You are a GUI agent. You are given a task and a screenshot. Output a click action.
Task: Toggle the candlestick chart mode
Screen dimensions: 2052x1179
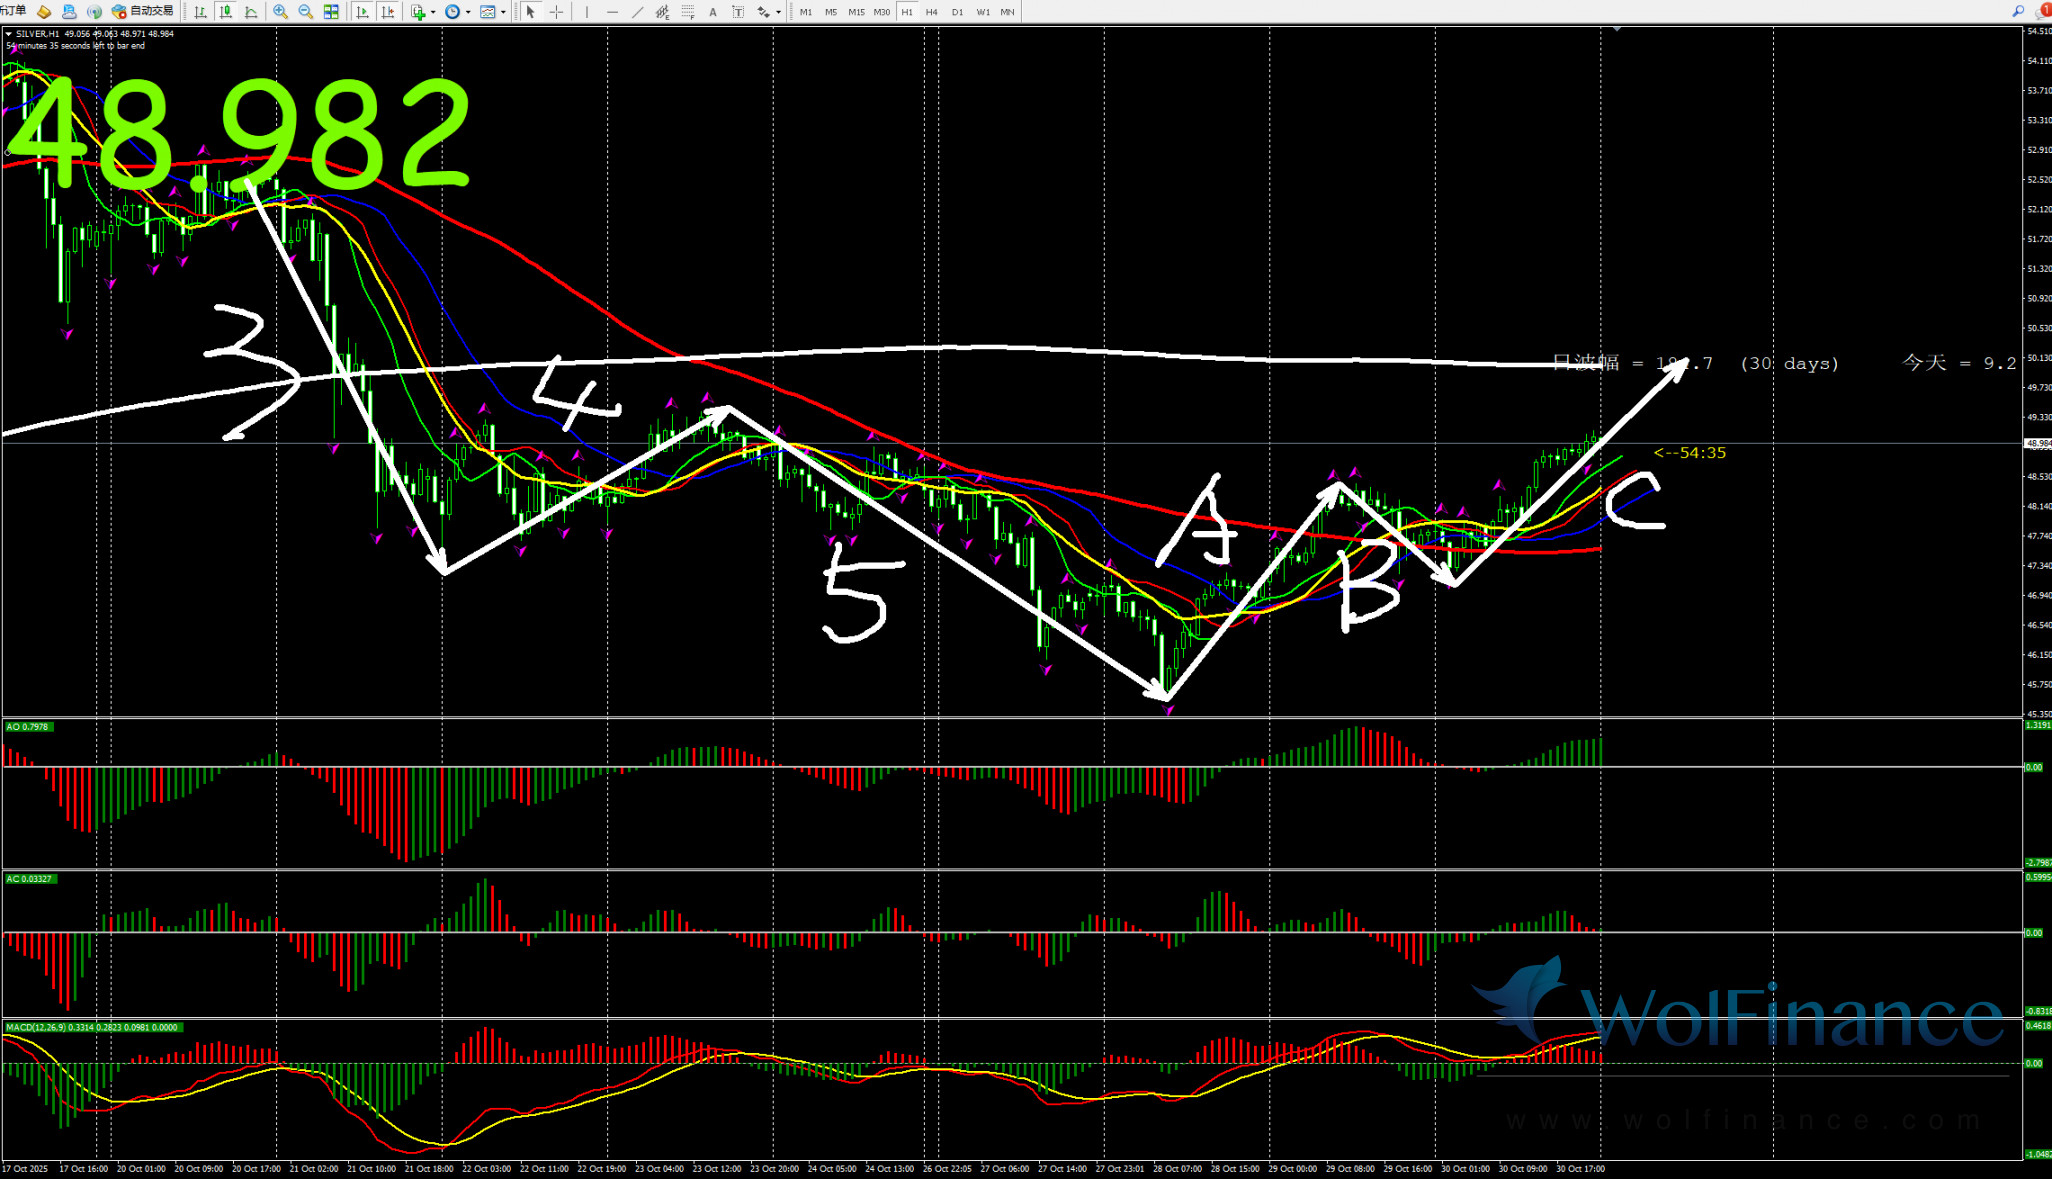226,12
